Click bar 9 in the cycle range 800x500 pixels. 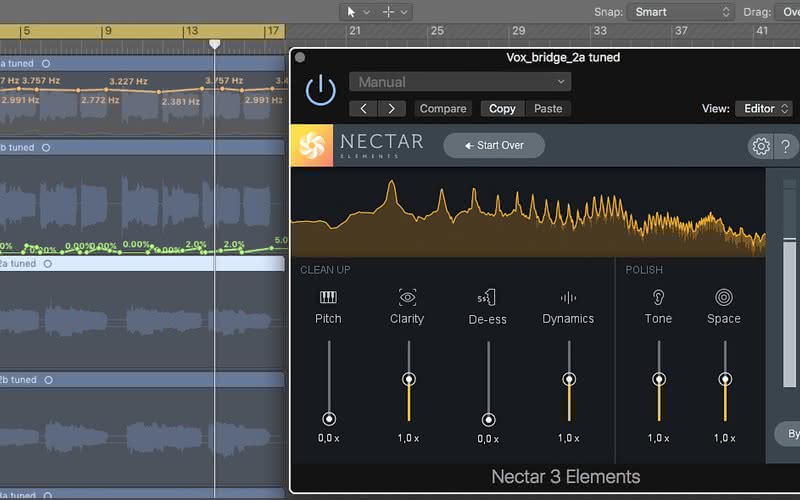coord(108,31)
